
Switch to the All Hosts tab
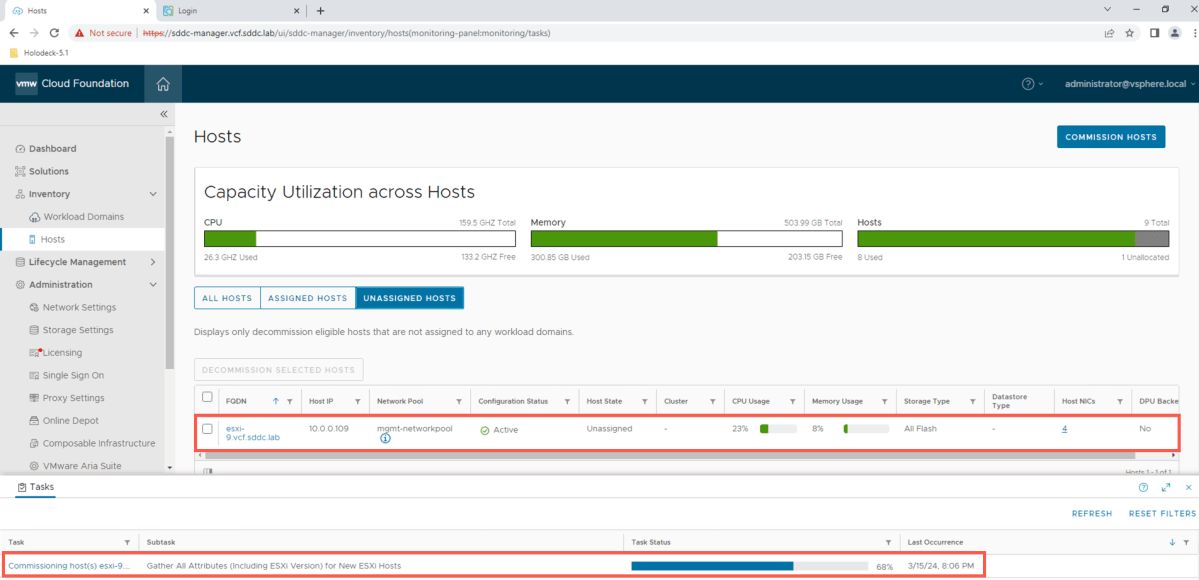[x=227, y=298]
